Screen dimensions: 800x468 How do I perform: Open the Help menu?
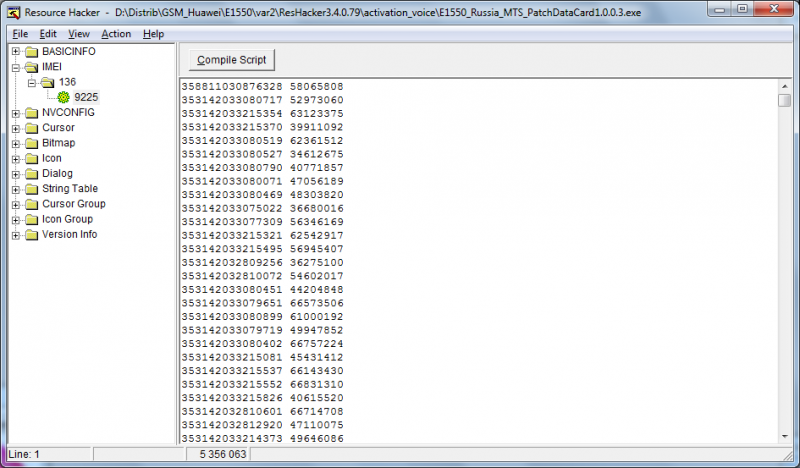point(153,34)
